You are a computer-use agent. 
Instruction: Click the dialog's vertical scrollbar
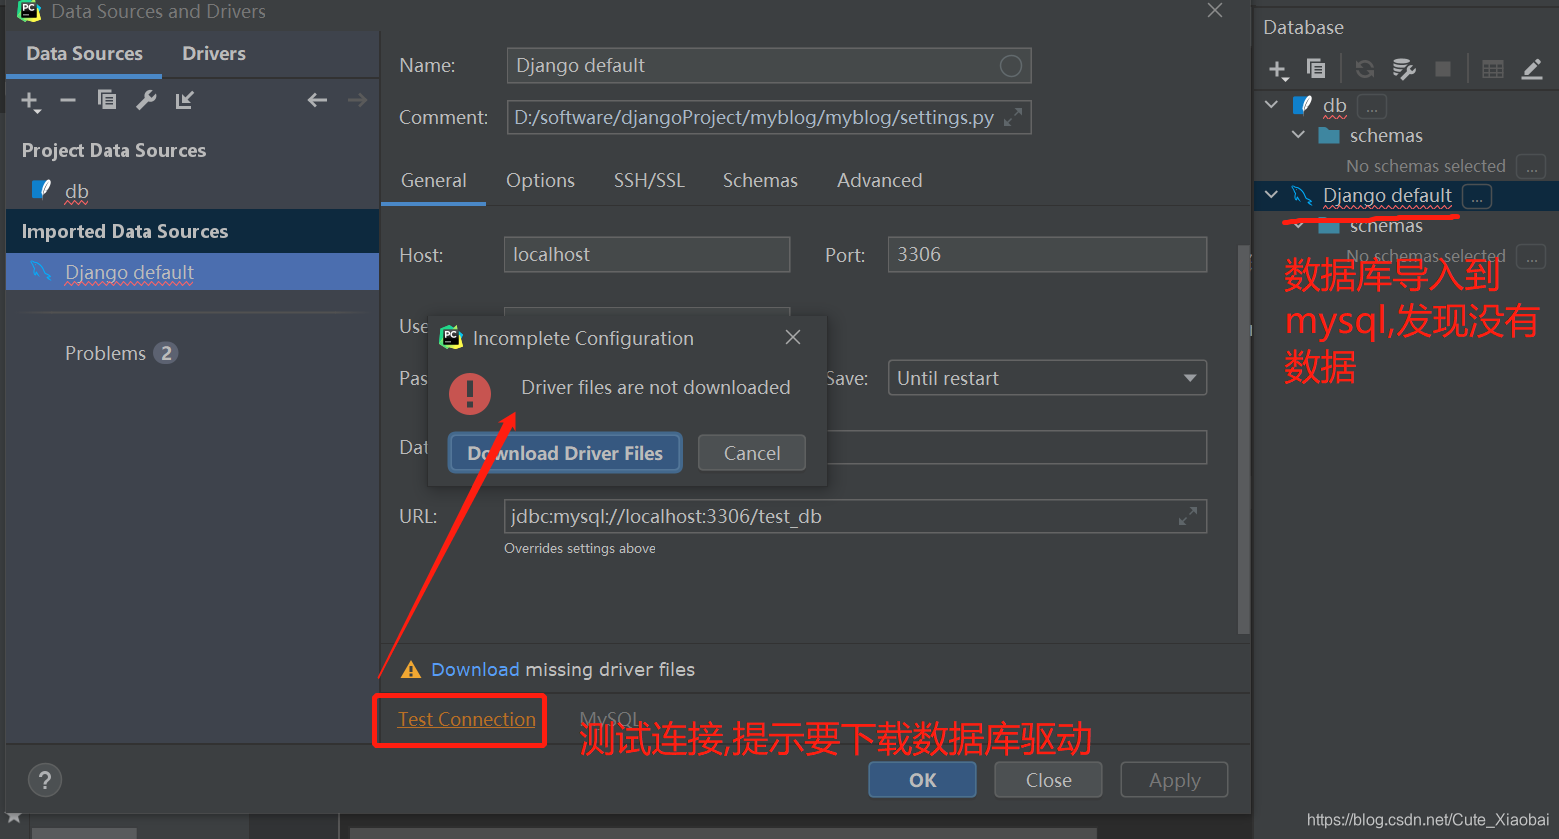(1244, 440)
